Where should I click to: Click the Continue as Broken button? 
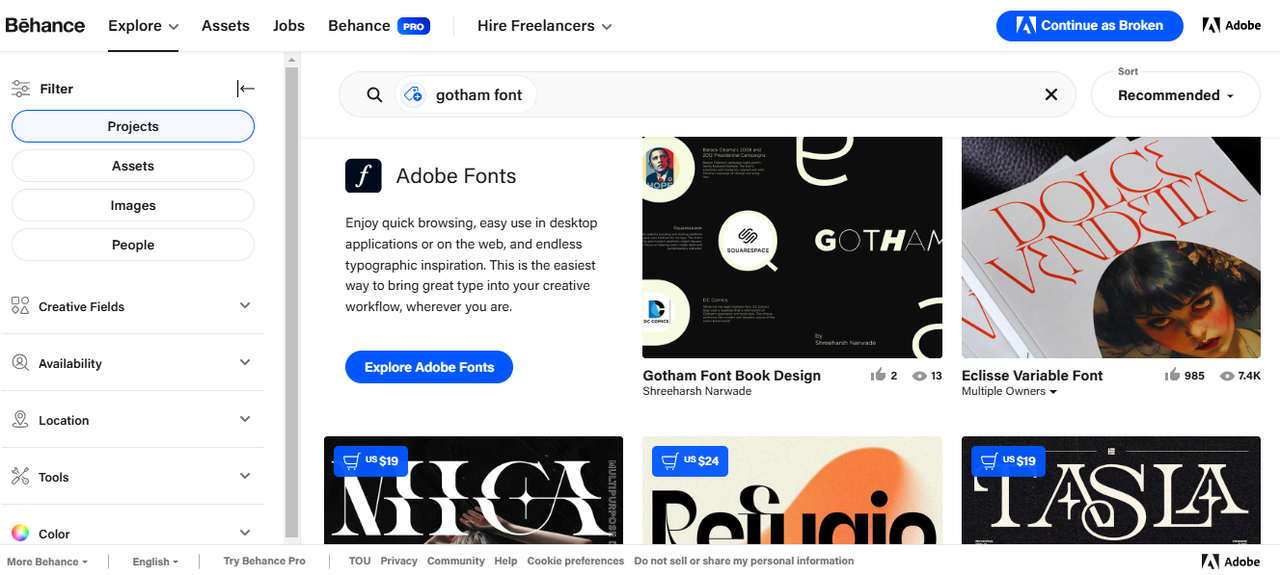pyautogui.click(x=1090, y=26)
